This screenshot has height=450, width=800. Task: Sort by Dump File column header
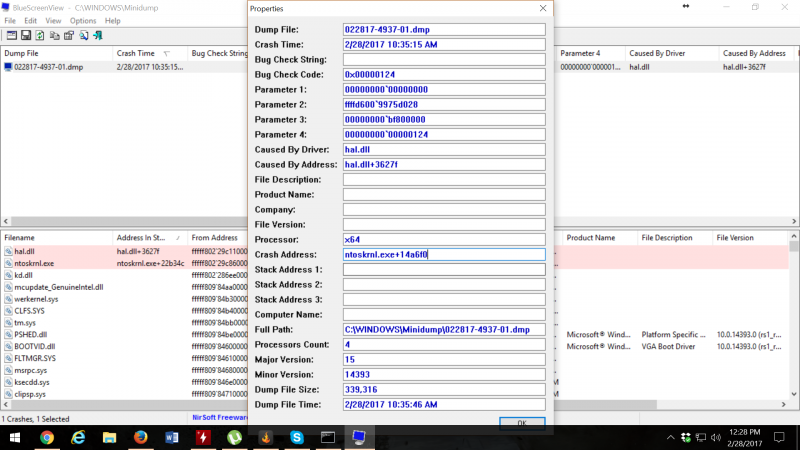click(56, 53)
